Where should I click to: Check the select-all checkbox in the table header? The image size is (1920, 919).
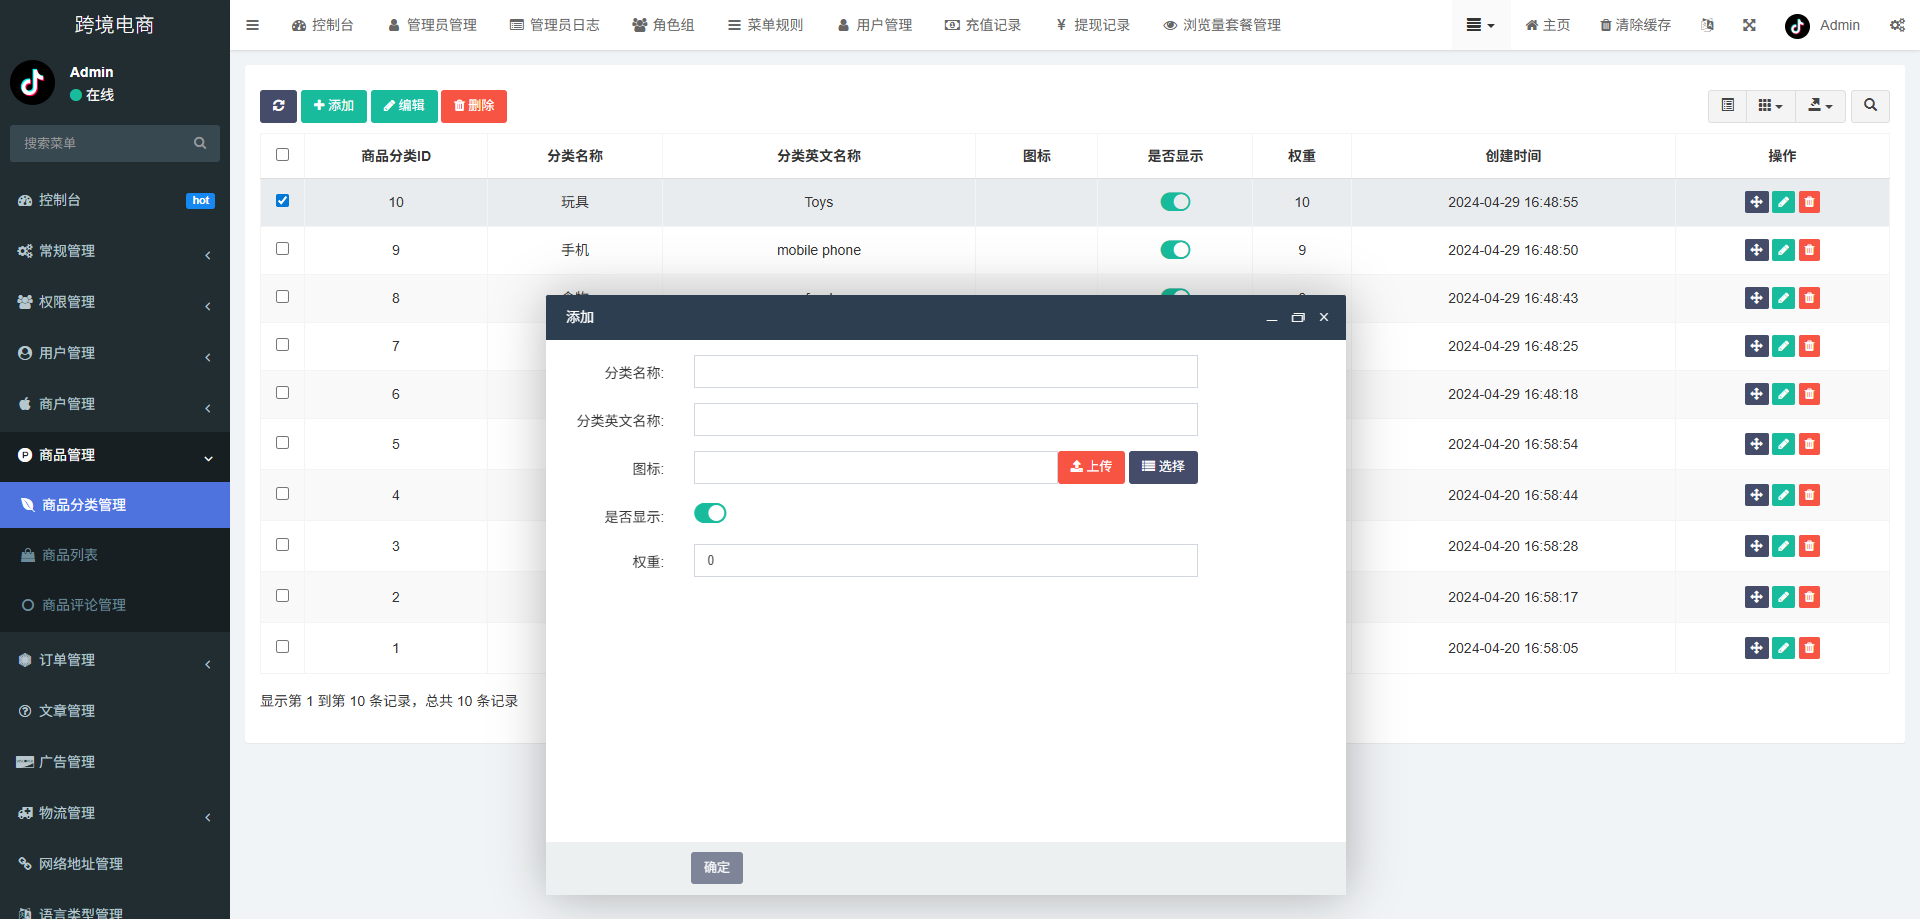click(282, 155)
